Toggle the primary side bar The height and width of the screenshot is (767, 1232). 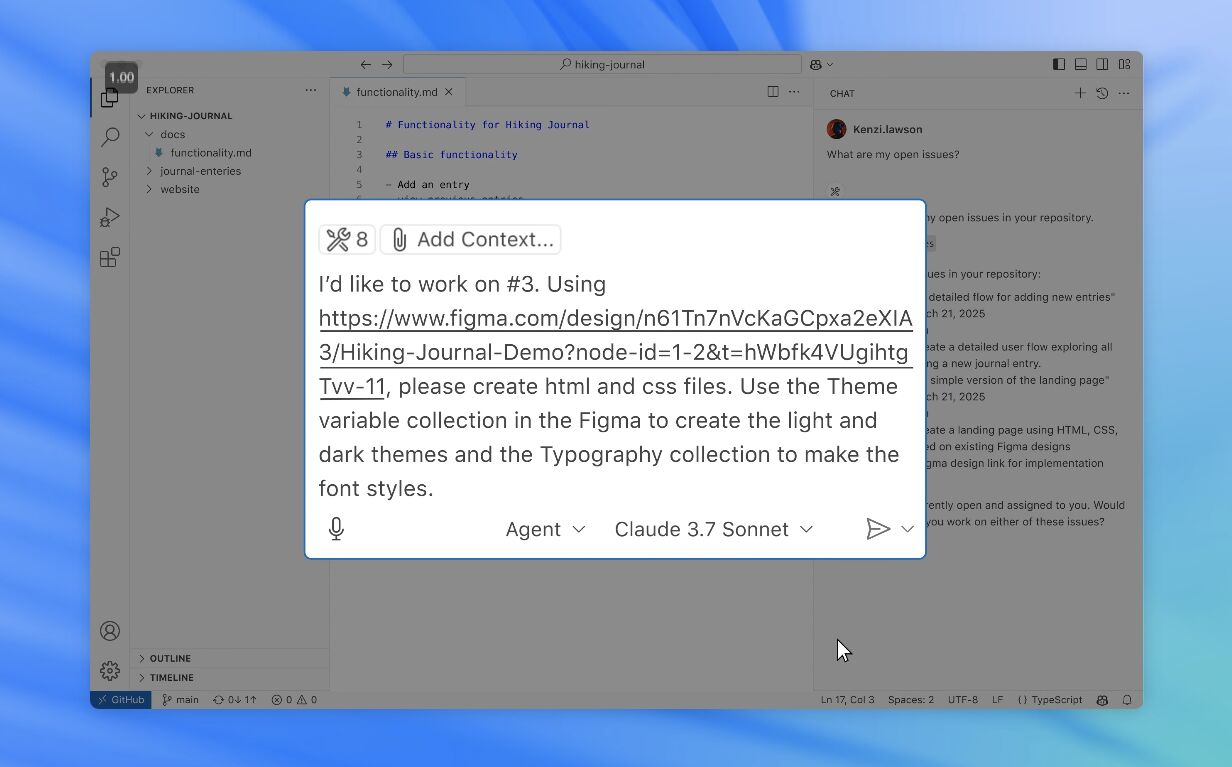(1059, 64)
